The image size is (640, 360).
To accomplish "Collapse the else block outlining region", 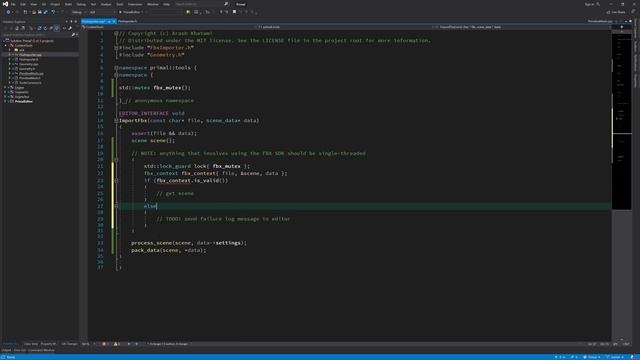I will pyautogui.click(x=116, y=206).
